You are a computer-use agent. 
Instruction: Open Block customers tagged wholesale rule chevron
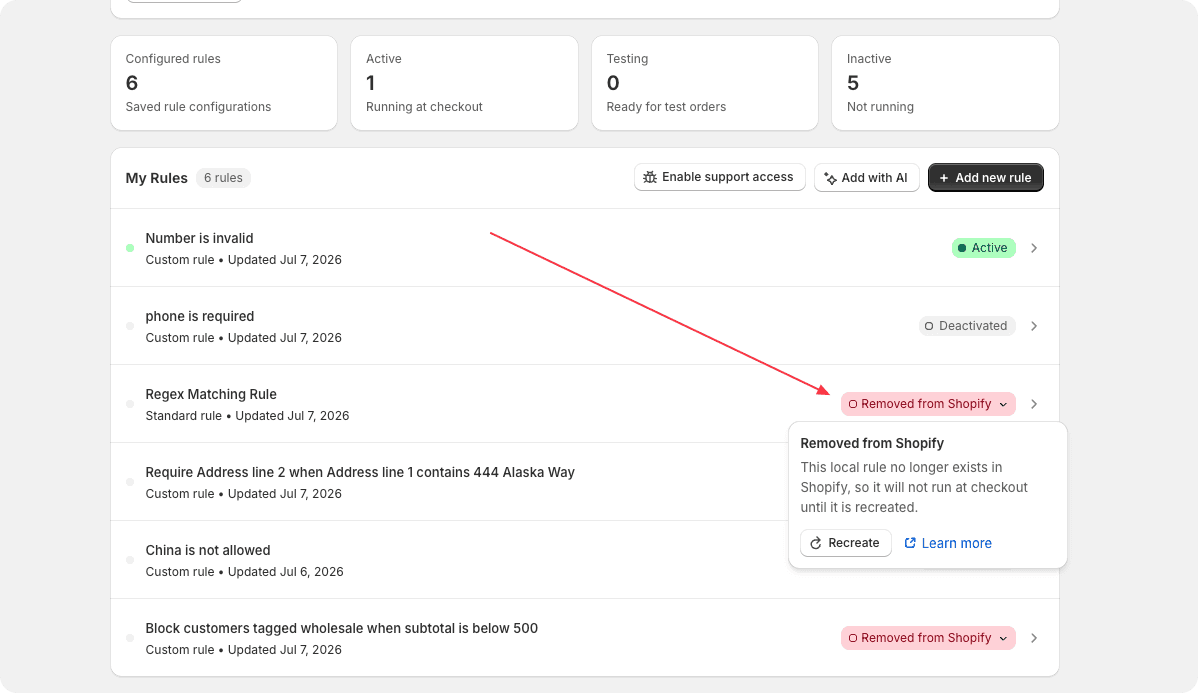(x=1034, y=638)
